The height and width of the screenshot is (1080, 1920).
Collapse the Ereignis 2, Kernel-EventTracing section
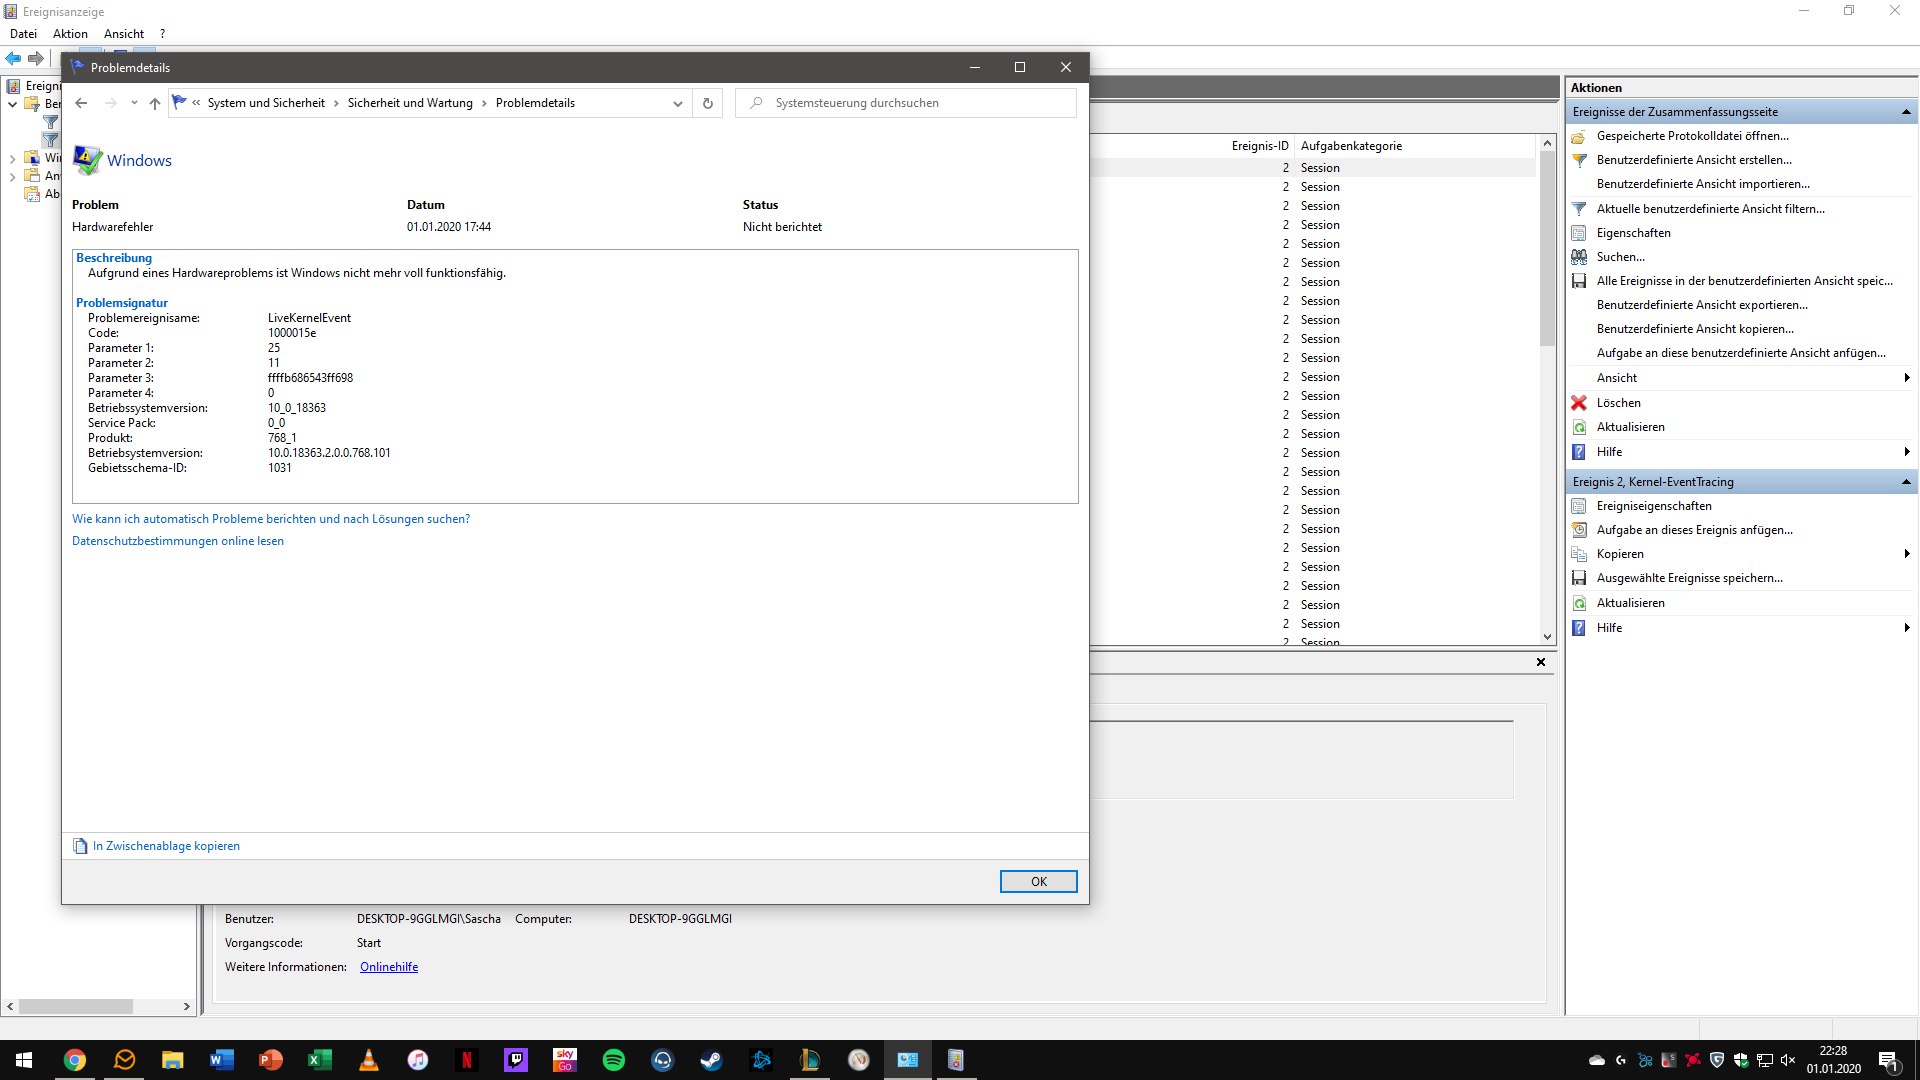tap(1906, 482)
